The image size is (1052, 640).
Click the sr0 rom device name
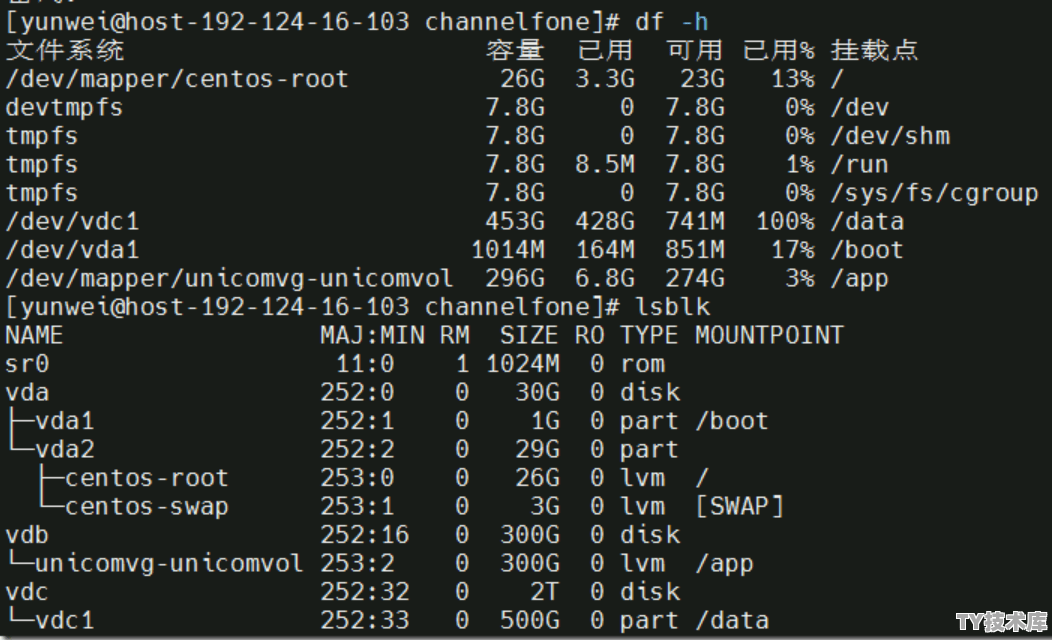(x=27, y=364)
